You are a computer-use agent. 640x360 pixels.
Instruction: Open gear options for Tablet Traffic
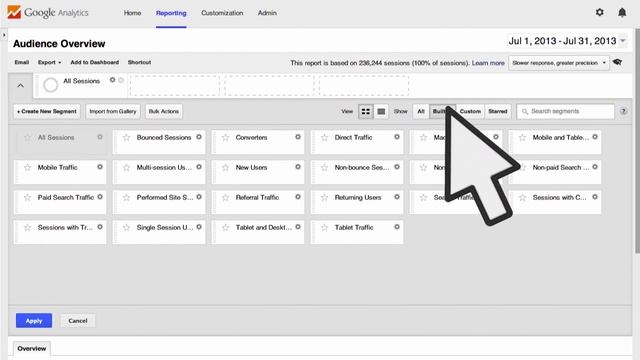(x=397, y=227)
